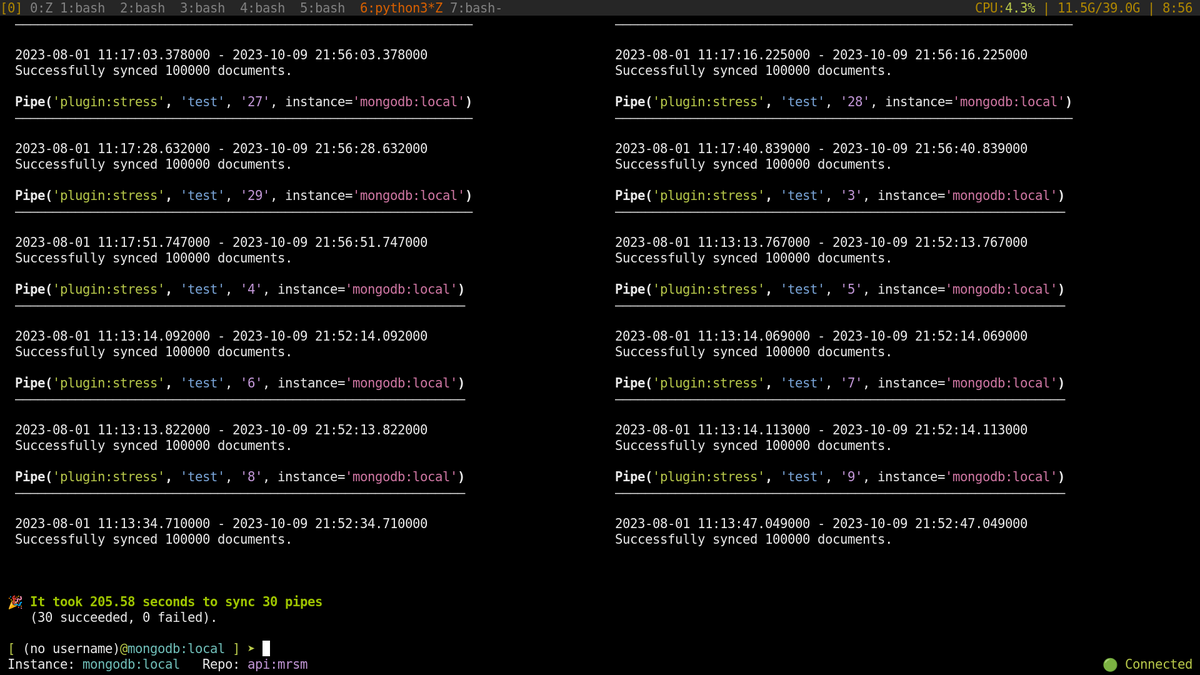The width and height of the screenshot is (1200, 675).
Task: Click the party popper emoji icon
Action: pyautogui.click(x=15, y=602)
